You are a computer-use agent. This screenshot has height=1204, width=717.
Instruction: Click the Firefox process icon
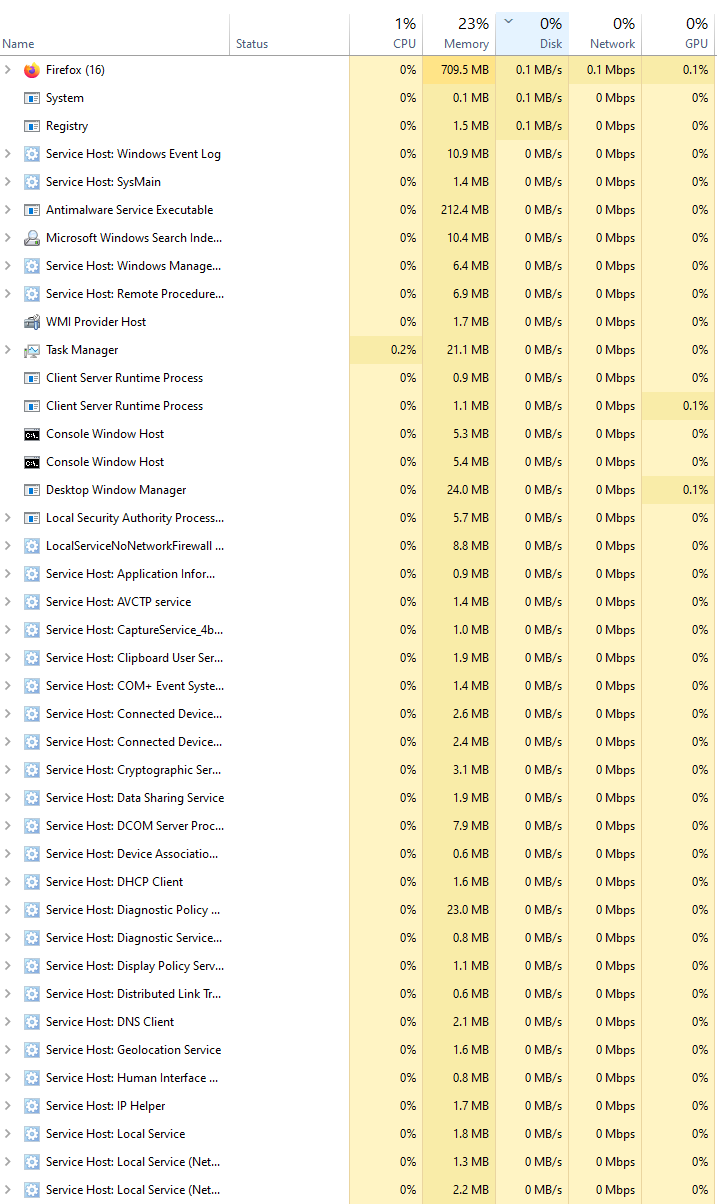point(31,70)
